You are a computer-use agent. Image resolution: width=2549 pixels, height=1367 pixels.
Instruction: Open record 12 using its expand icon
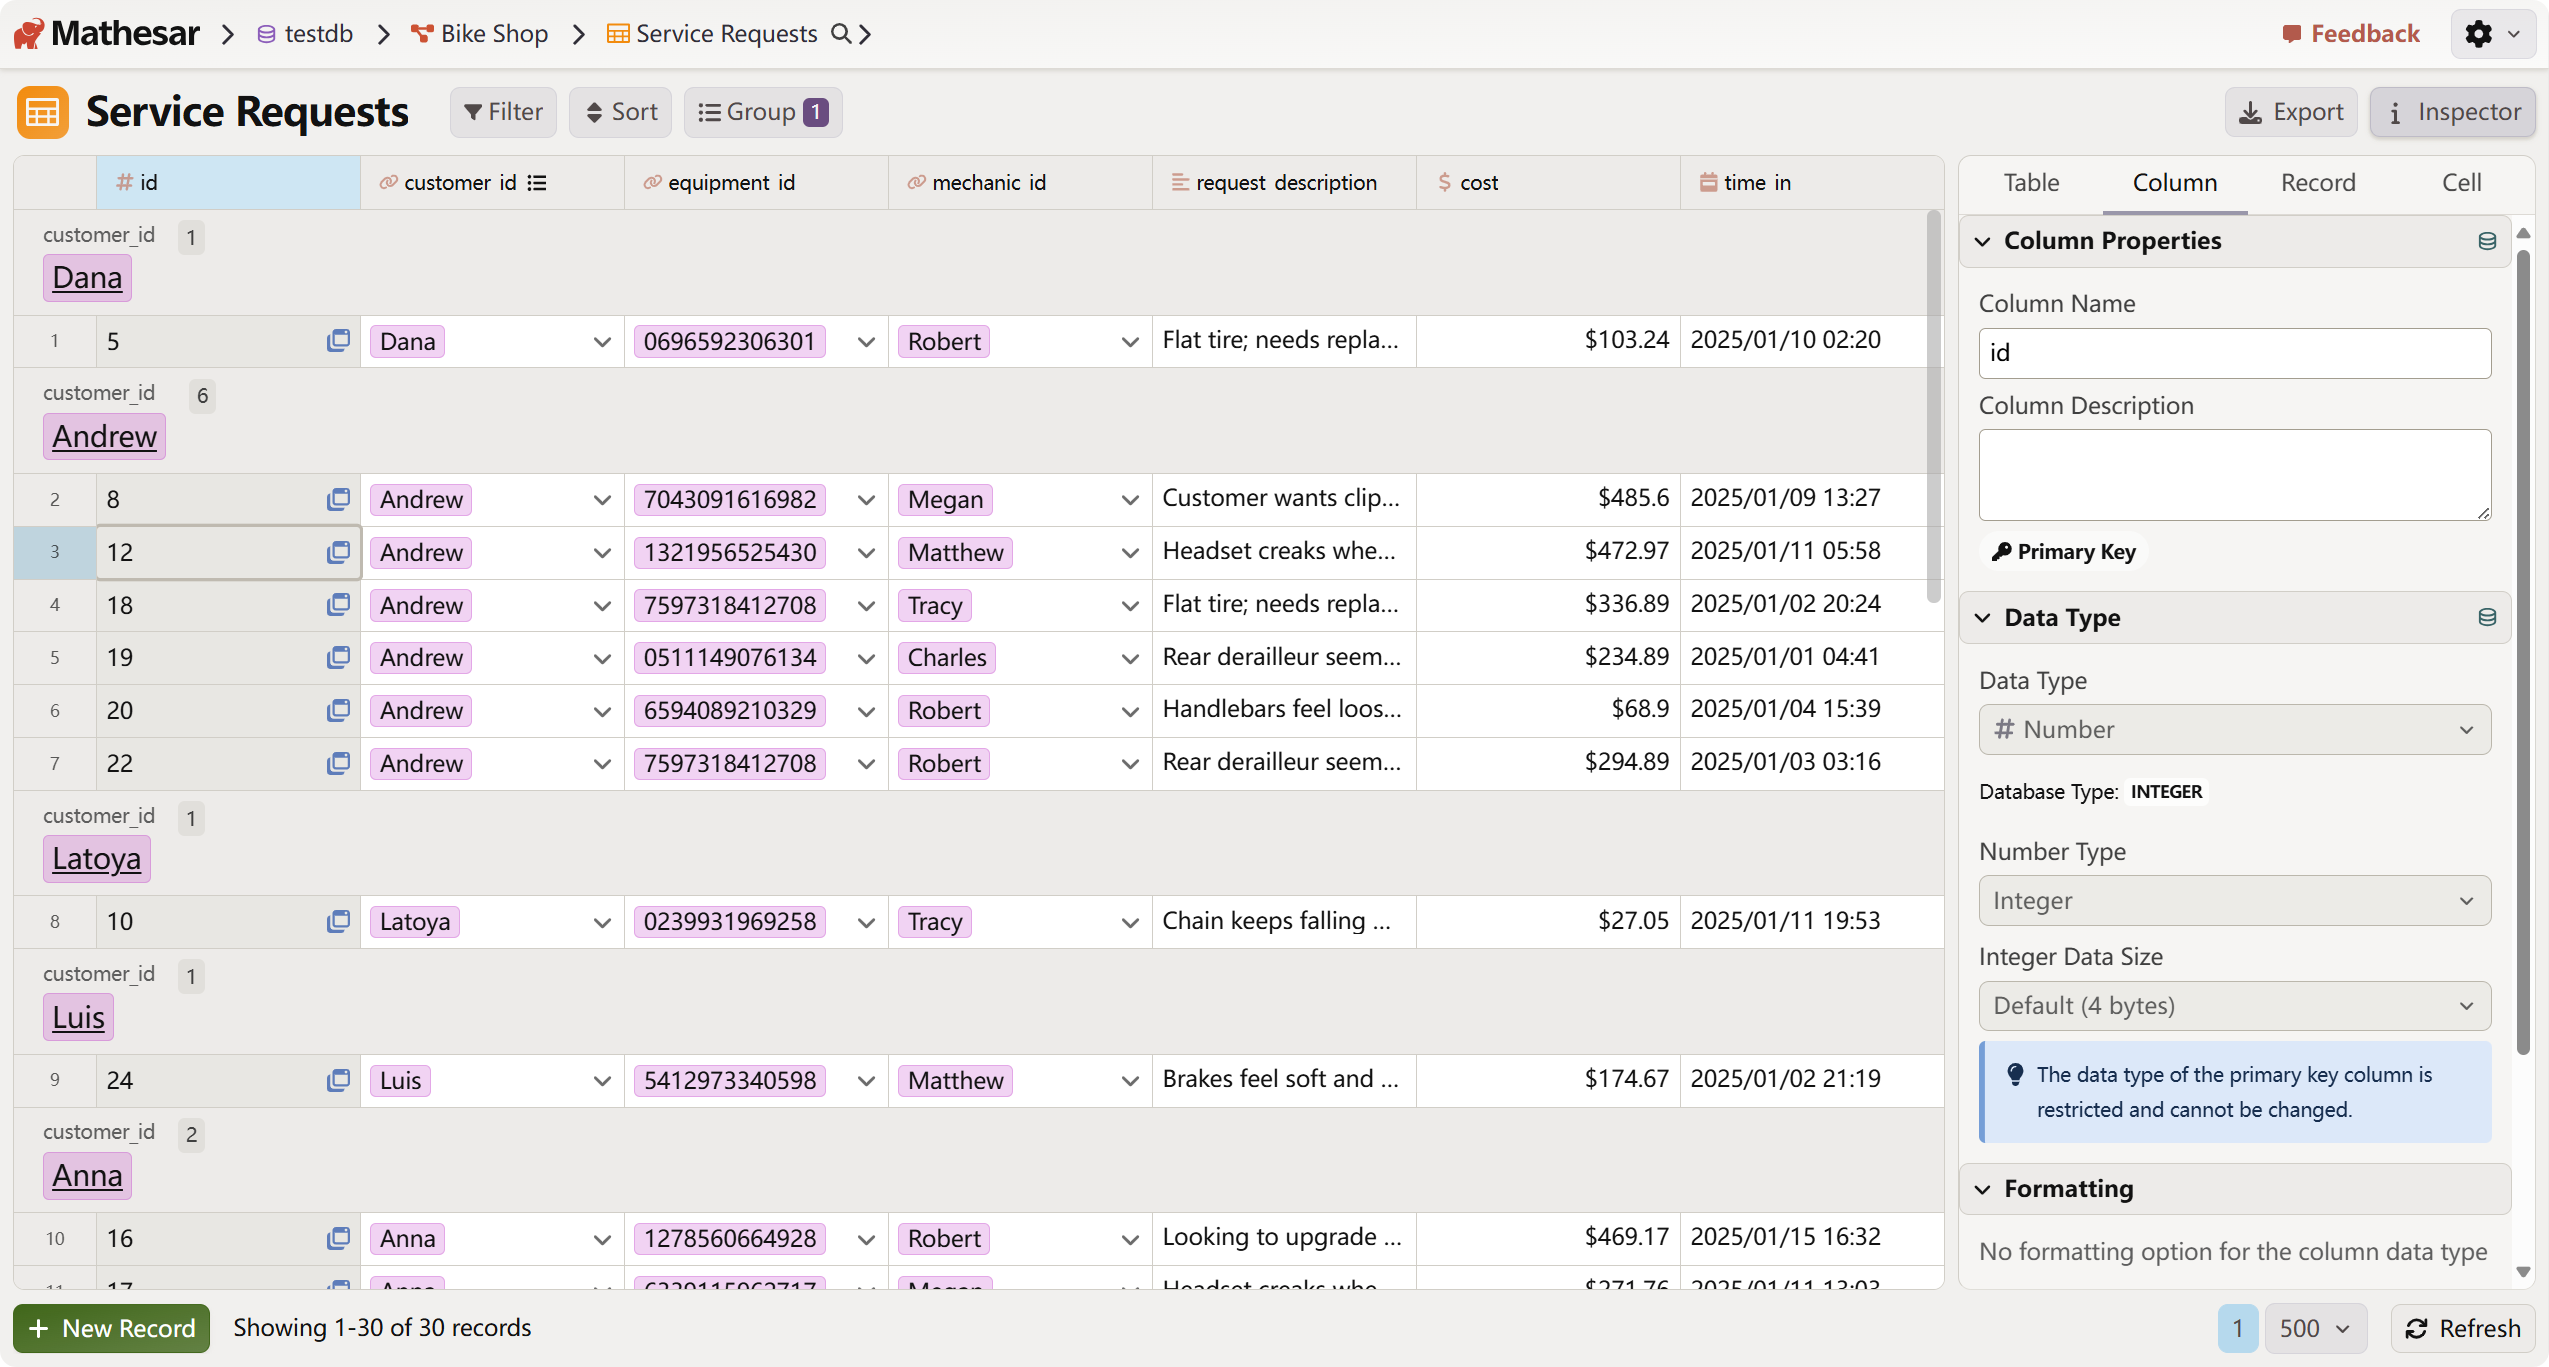pos(338,552)
